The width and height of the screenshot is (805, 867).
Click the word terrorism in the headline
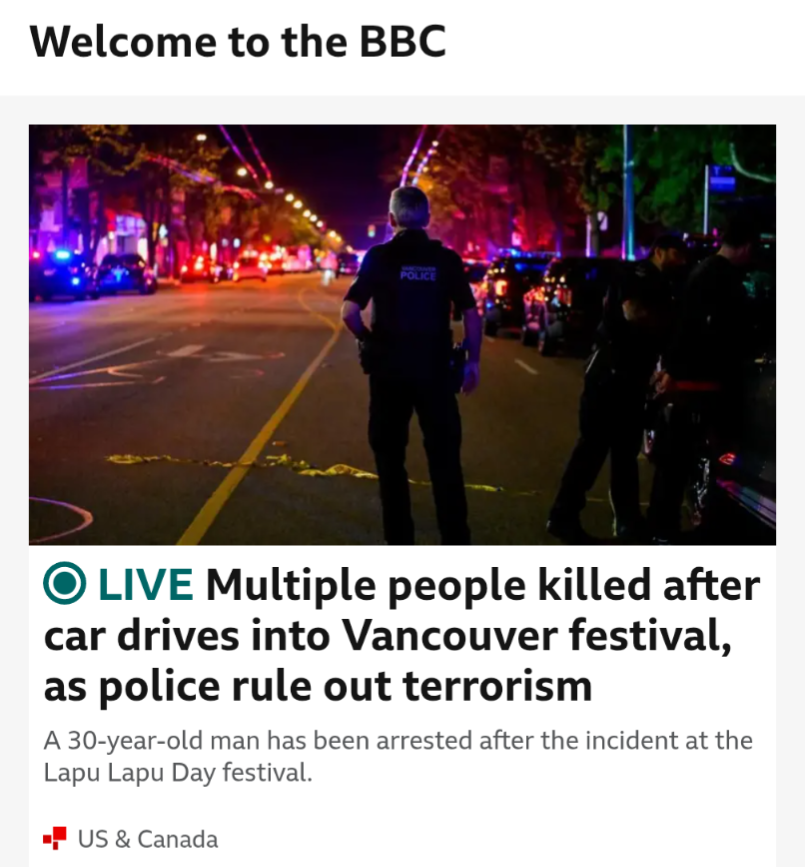[497, 686]
